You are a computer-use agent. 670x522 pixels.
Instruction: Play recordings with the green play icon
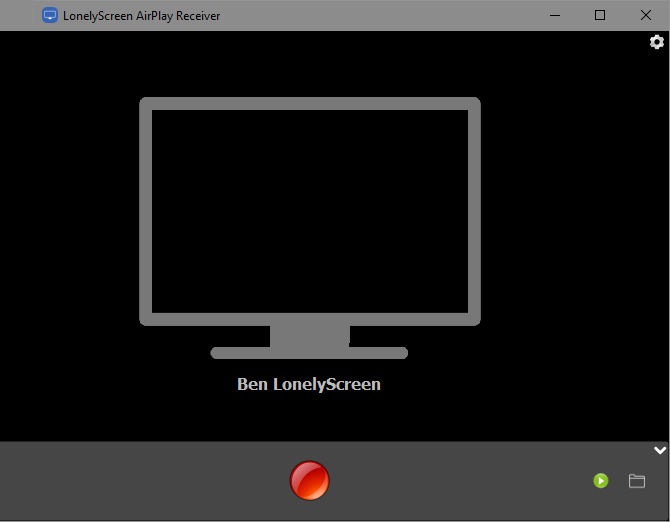click(601, 481)
